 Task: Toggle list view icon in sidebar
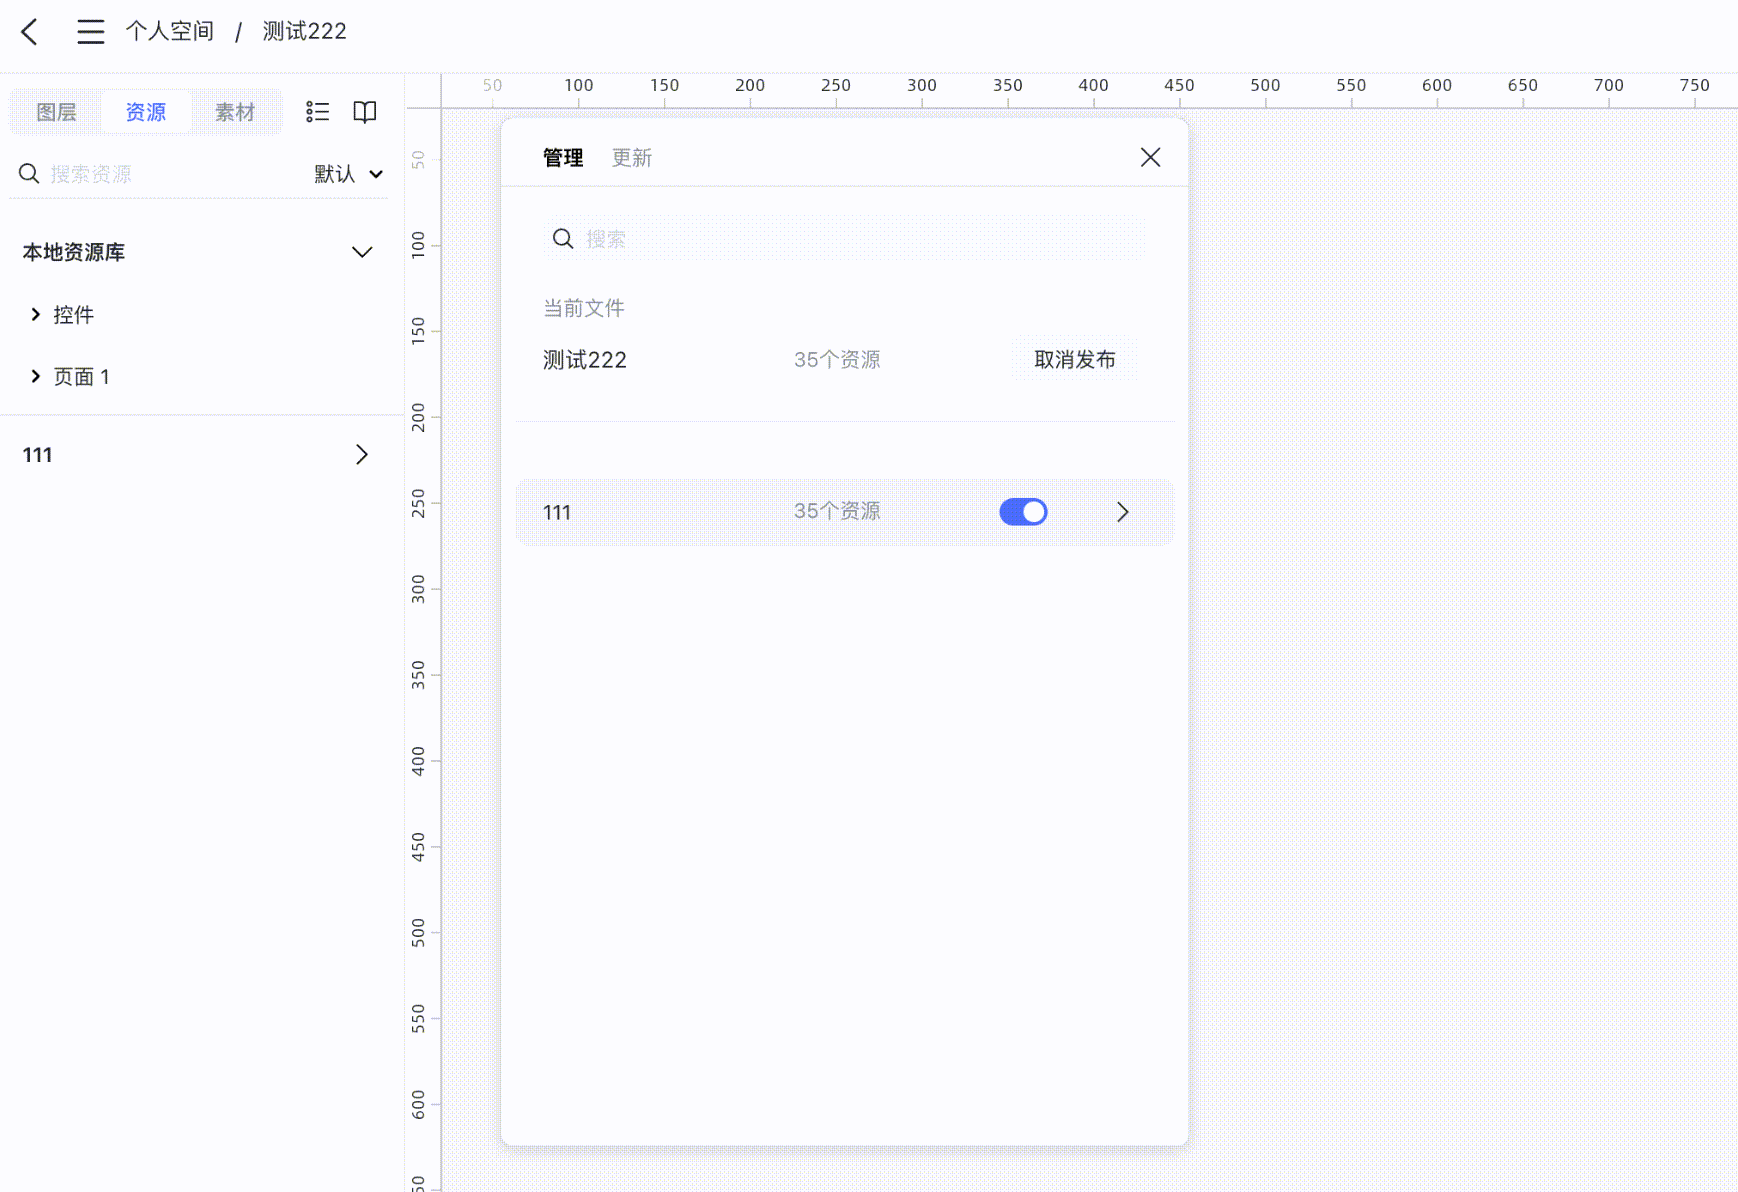pos(318,112)
